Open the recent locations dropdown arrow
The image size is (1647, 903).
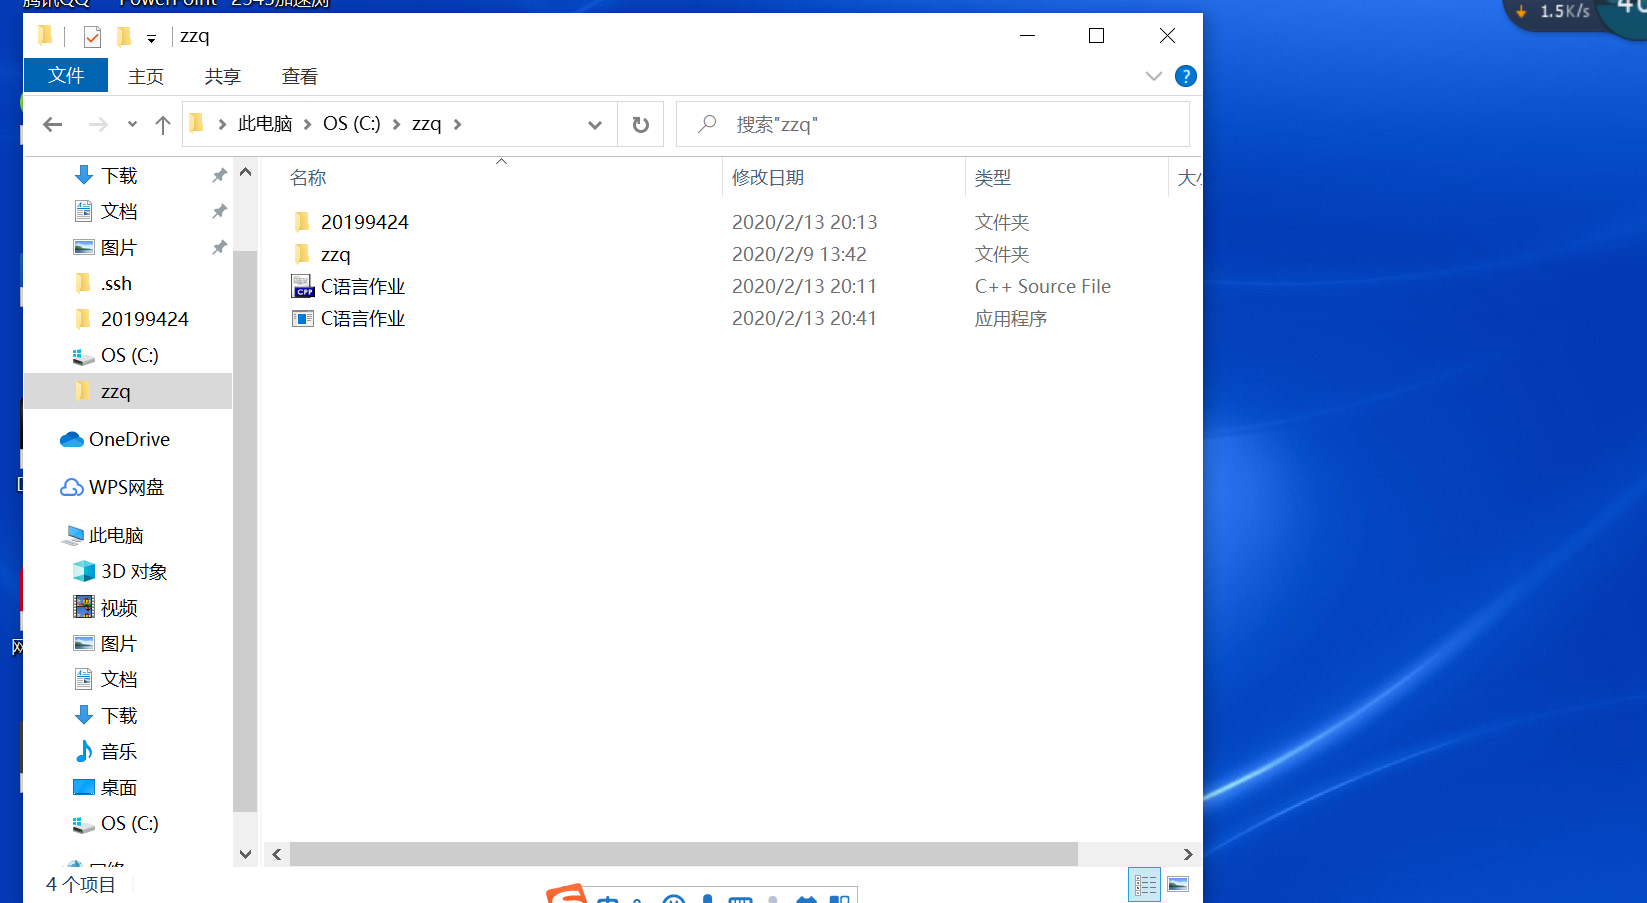[x=132, y=124]
